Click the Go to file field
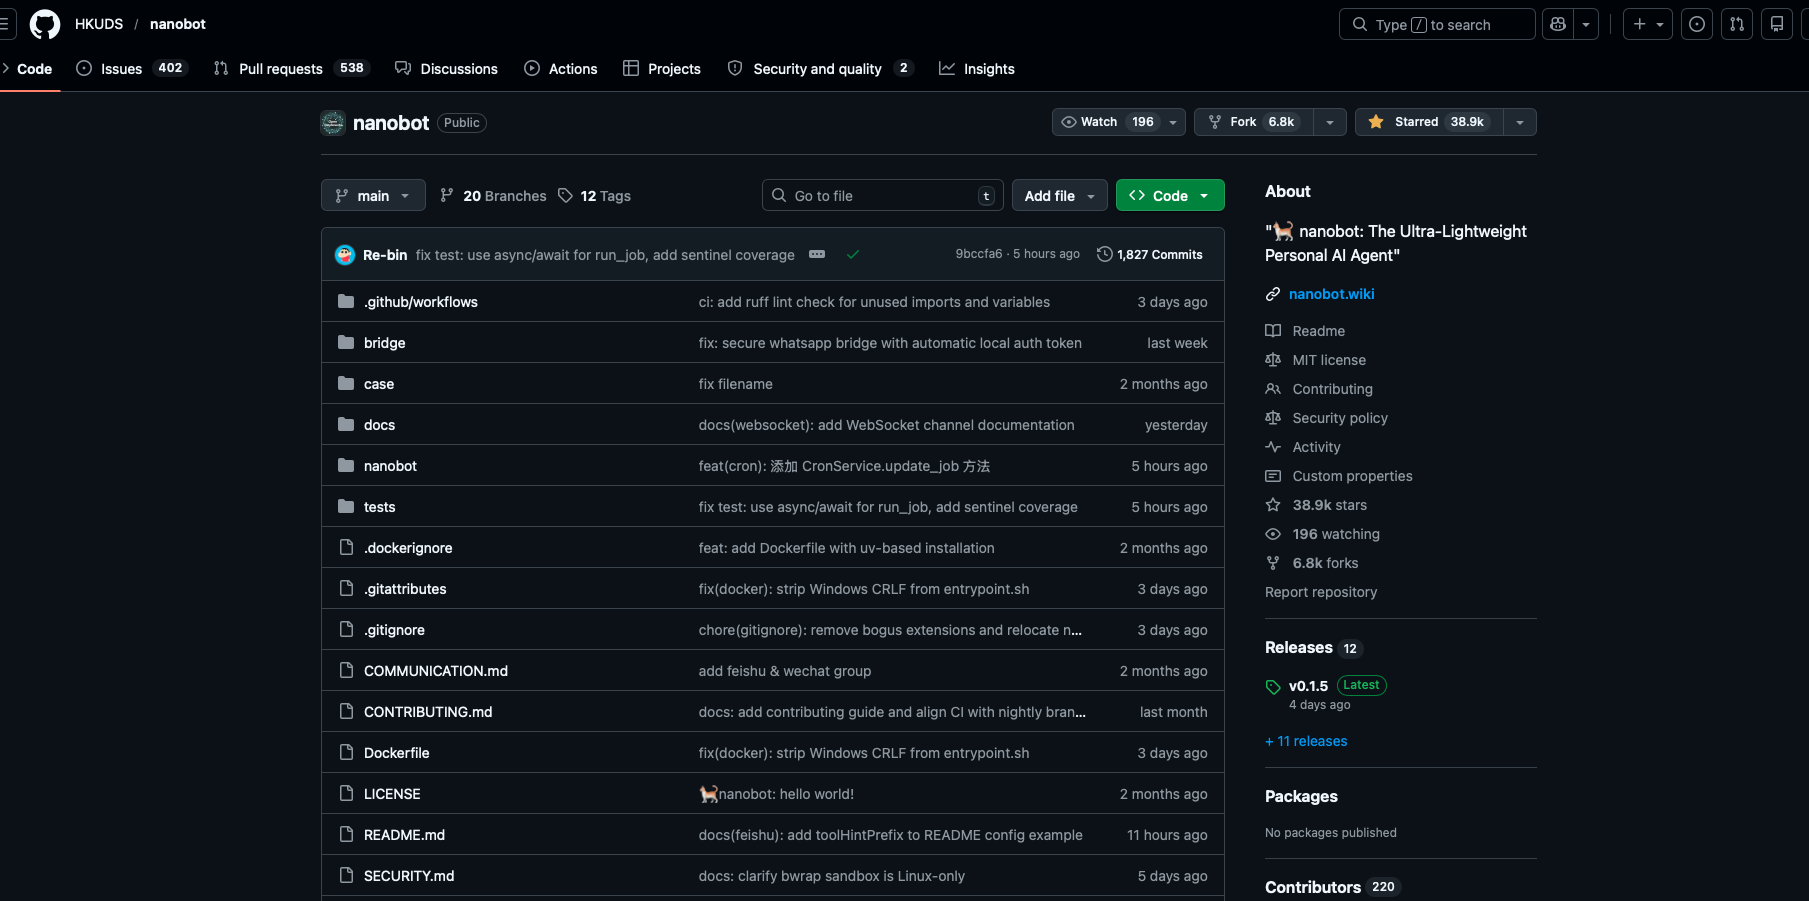This screenshot has height=901, width=1809. coord(883,196)
